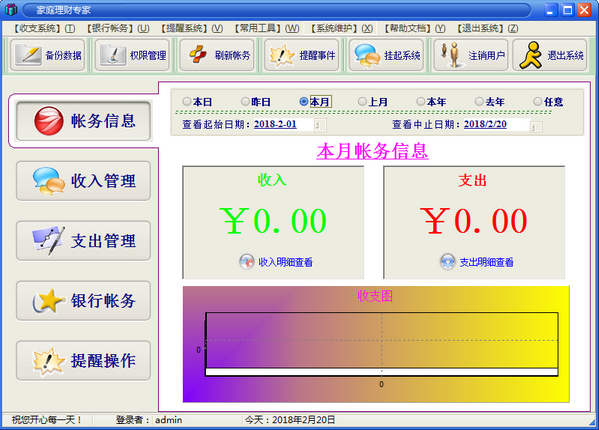Click the red ball icon of 帐务信息
Image resolution: width=599 pixels, height=430 pixels.
pos(49,121)
